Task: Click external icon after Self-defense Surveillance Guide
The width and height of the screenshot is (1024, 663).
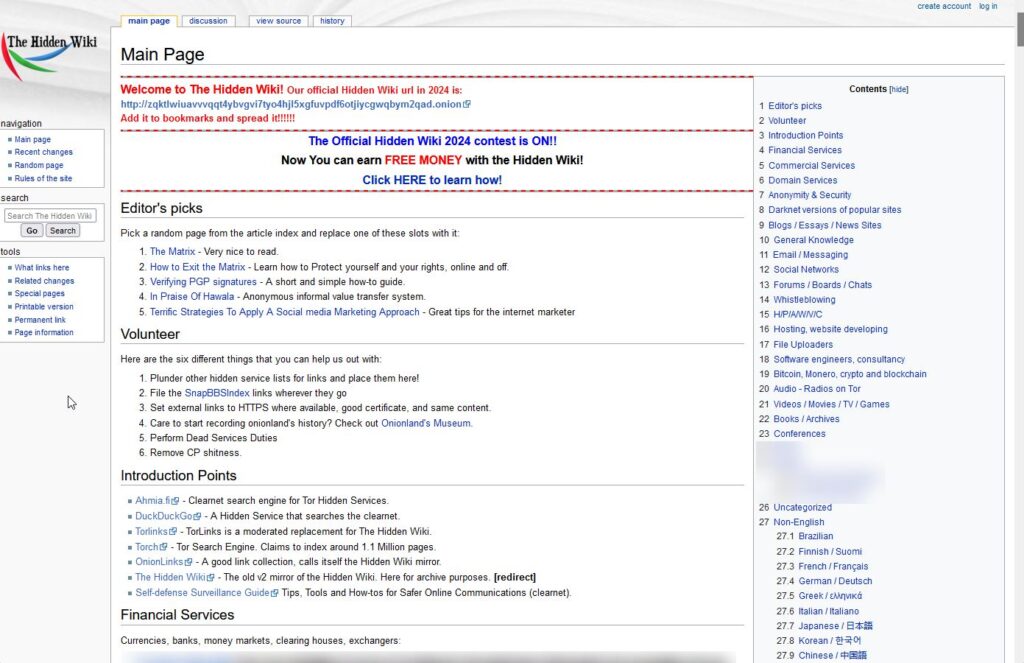Action: click(274, 593)
